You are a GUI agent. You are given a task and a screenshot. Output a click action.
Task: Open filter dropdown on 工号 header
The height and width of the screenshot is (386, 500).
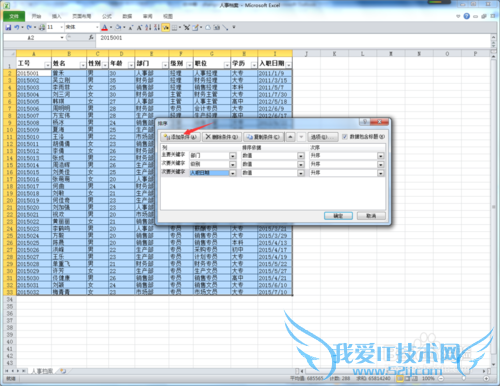(47, 65)
